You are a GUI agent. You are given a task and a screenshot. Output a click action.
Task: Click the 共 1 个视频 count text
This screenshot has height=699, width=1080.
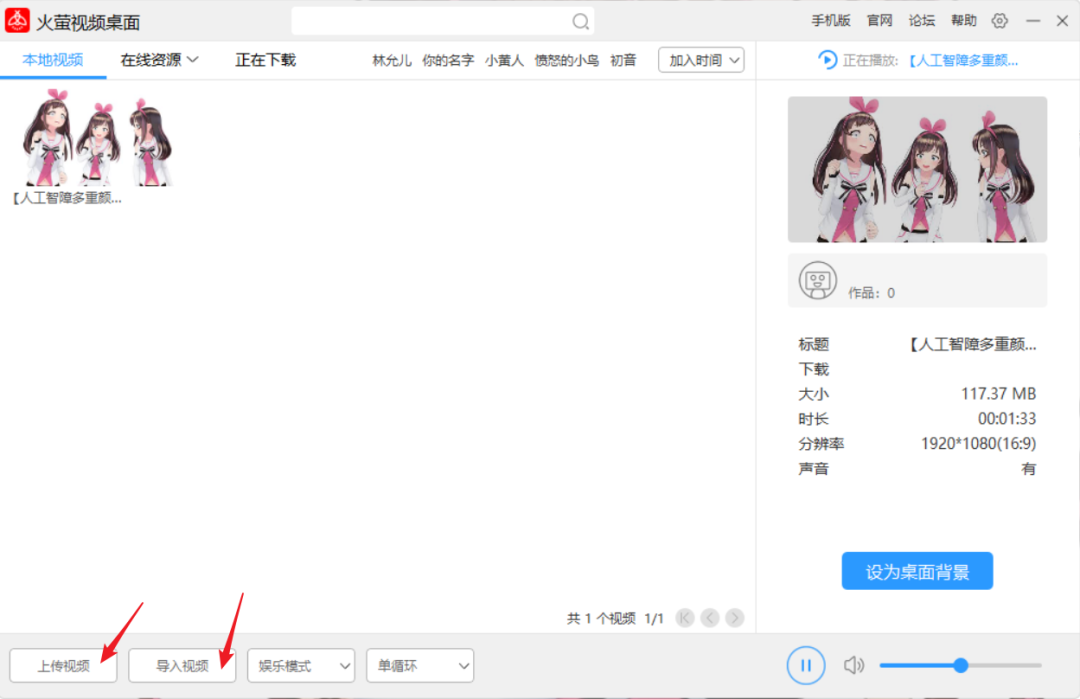point(601,618)
